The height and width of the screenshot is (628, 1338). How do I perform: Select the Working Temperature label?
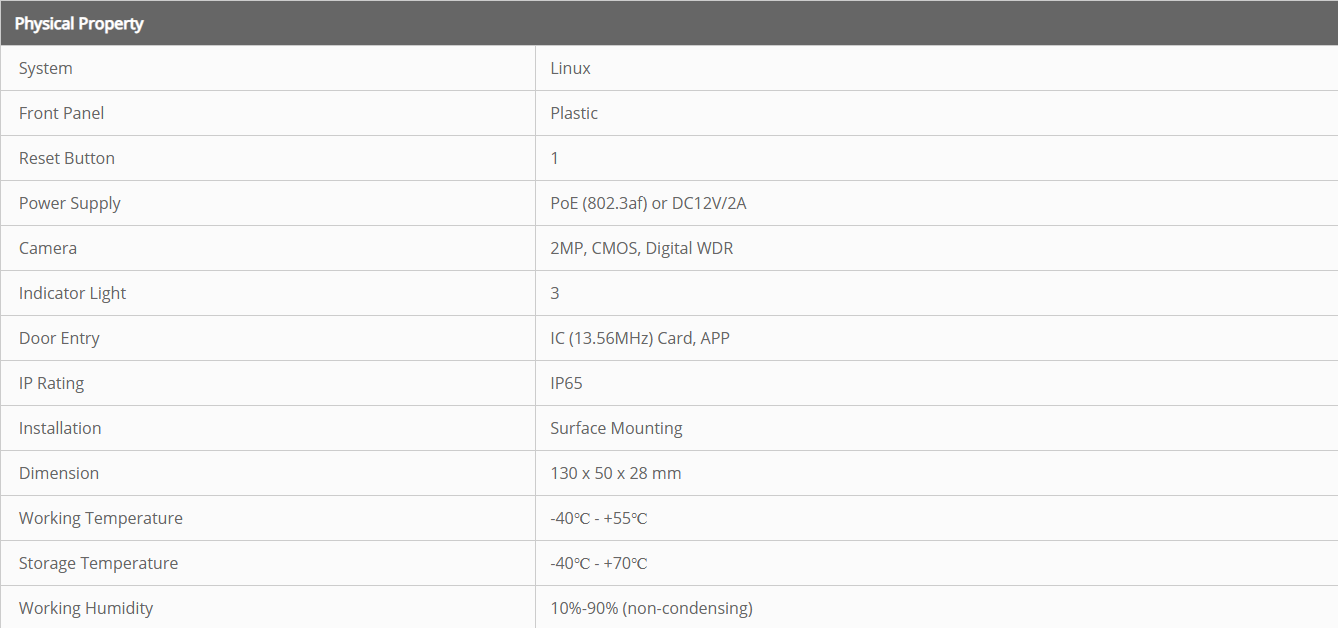101,518
